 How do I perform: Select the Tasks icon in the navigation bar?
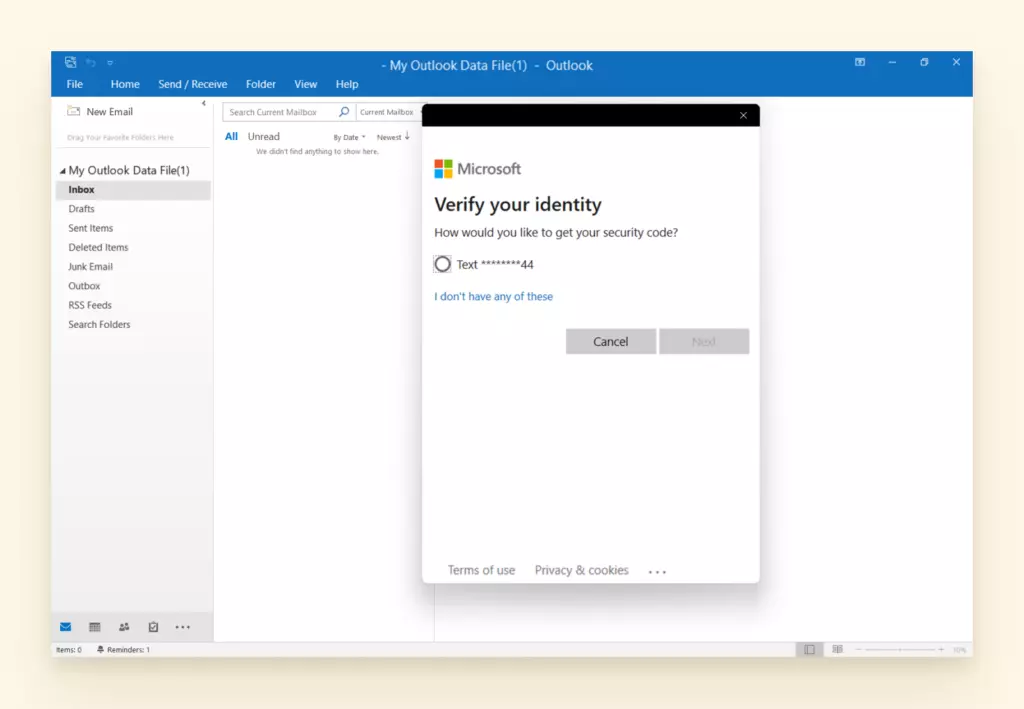point(152,627)
